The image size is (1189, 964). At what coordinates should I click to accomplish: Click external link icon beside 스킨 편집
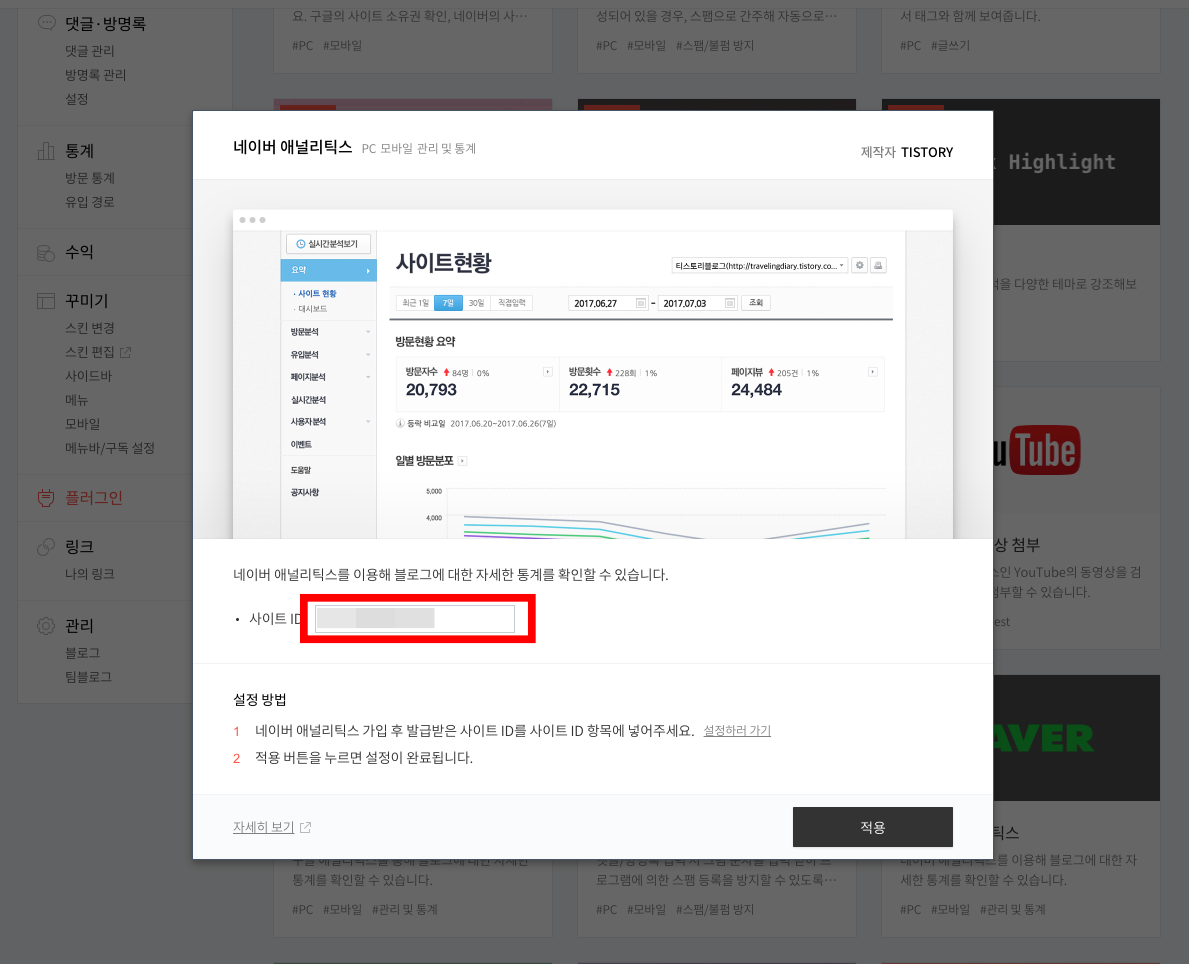click(x=126, y=352)
